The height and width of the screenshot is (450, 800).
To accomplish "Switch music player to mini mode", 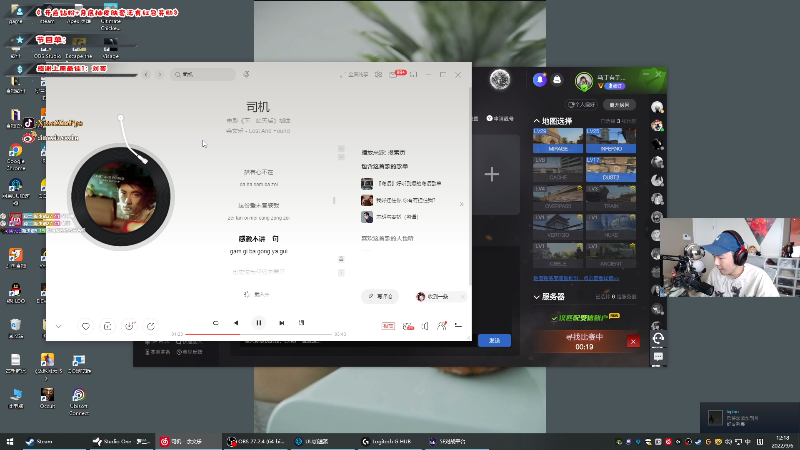I will click(x=413, y=74).
